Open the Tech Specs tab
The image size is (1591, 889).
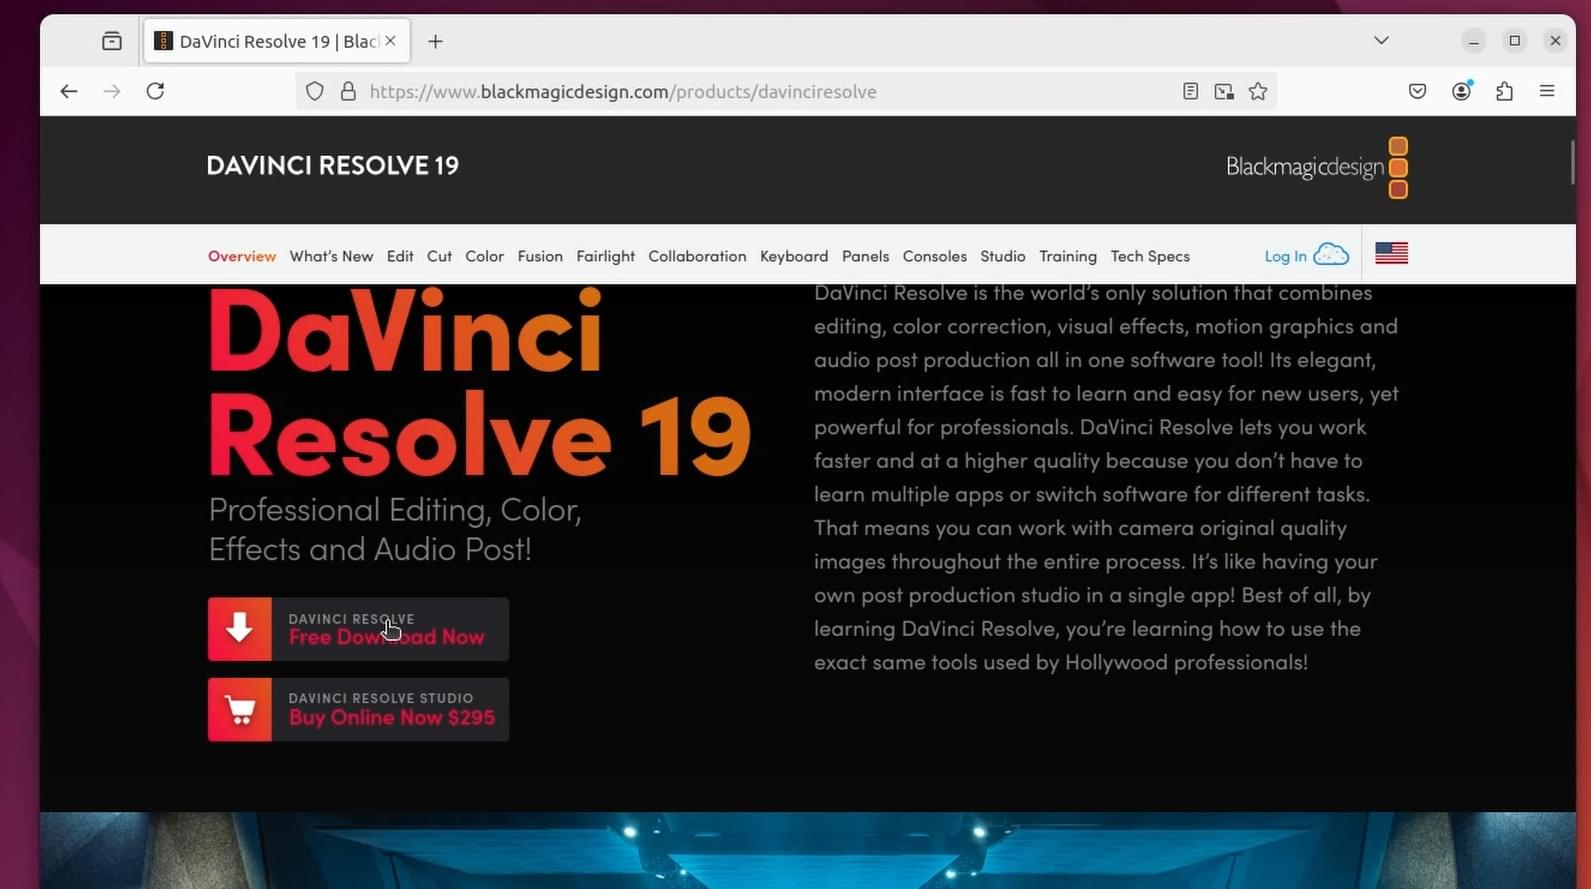(x=1150, y=256)
